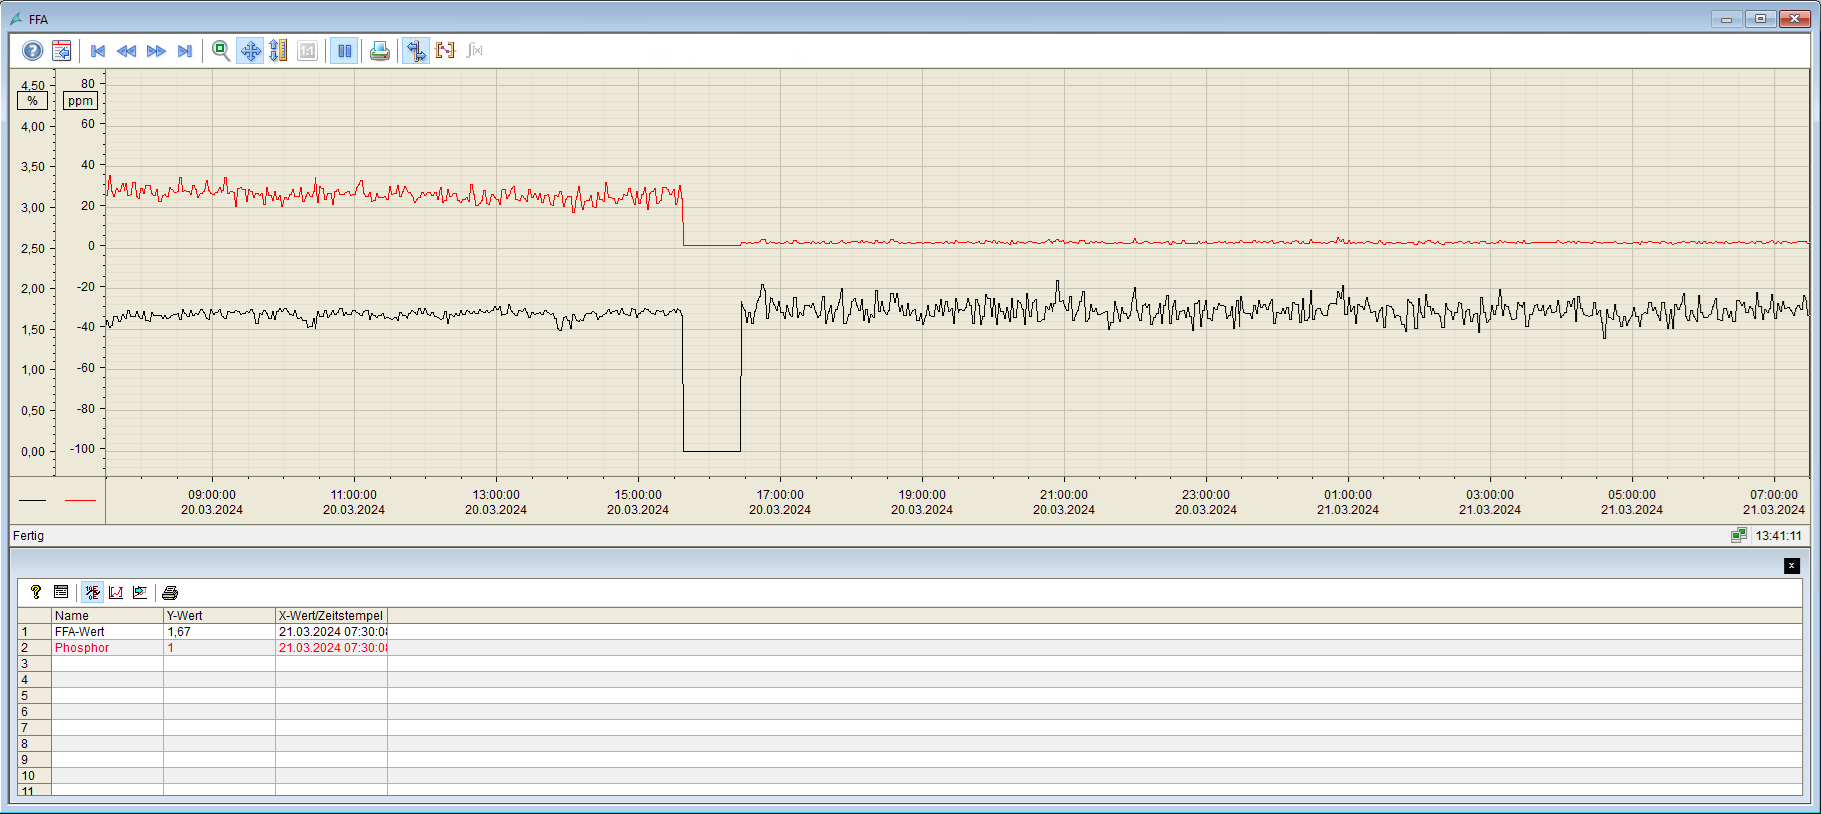1821x814 pixels.
Task: Step back with the rewind double-arrow button
Action: pyautogui.click(x=127, y=50)
